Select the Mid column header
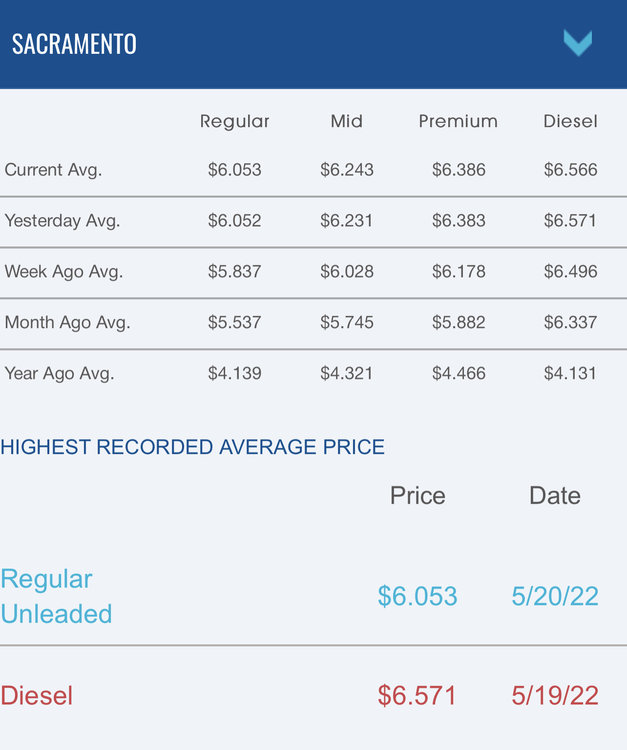This screenshot has width=627, height=750. (346, 121)
